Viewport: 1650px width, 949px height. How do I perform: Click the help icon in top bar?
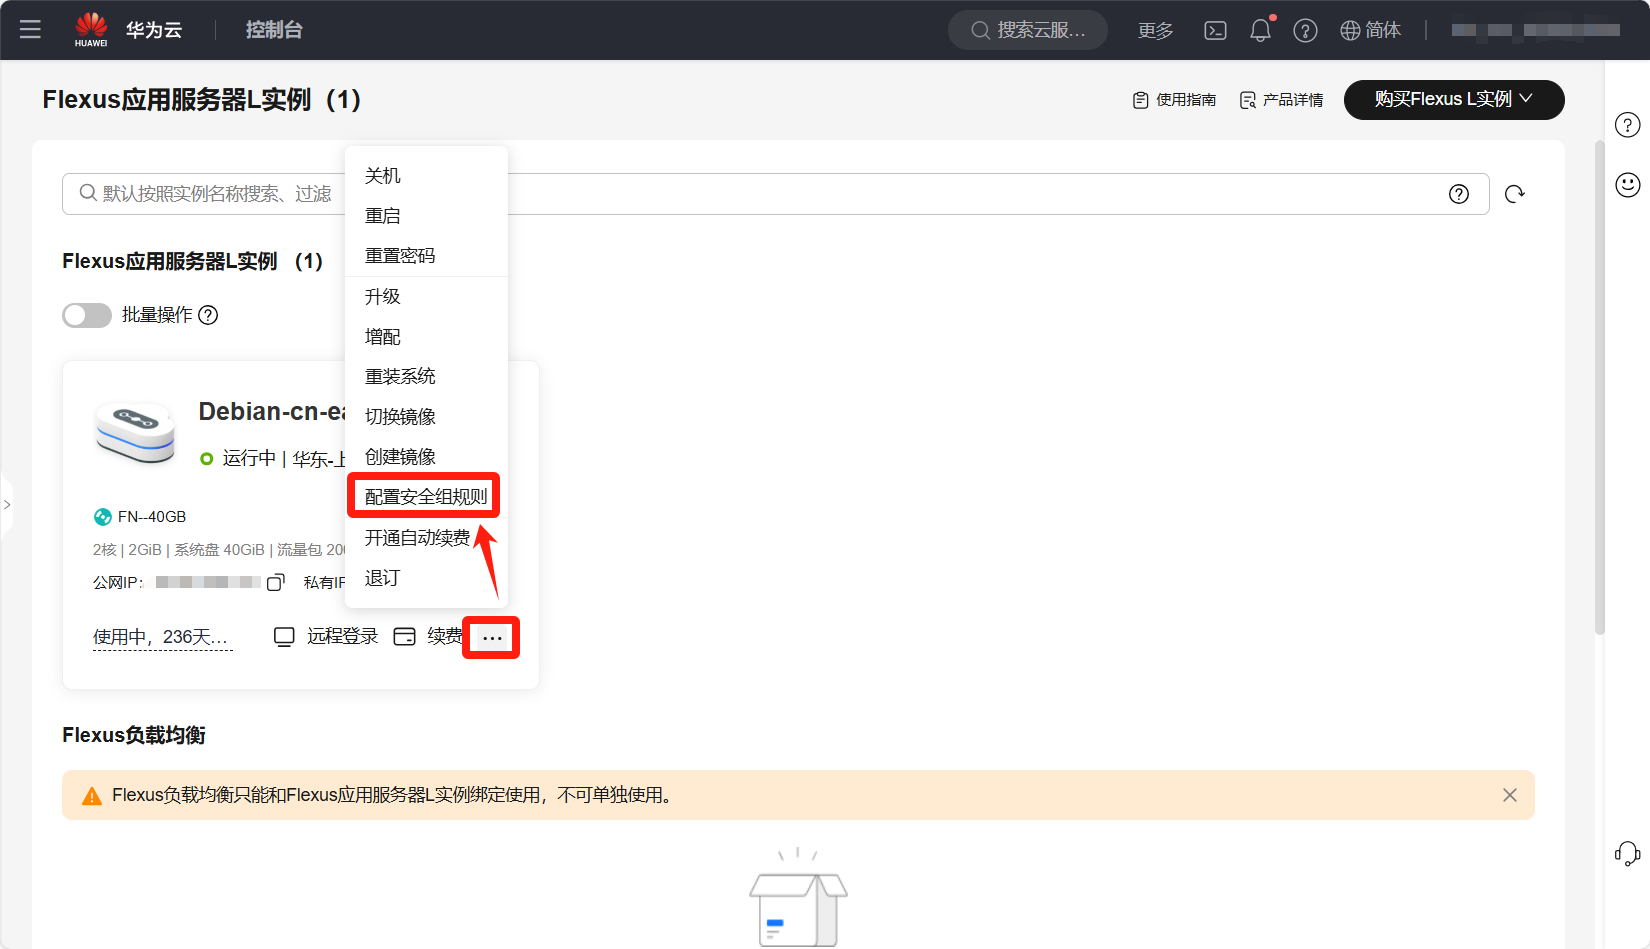[x=1305, y=30]
